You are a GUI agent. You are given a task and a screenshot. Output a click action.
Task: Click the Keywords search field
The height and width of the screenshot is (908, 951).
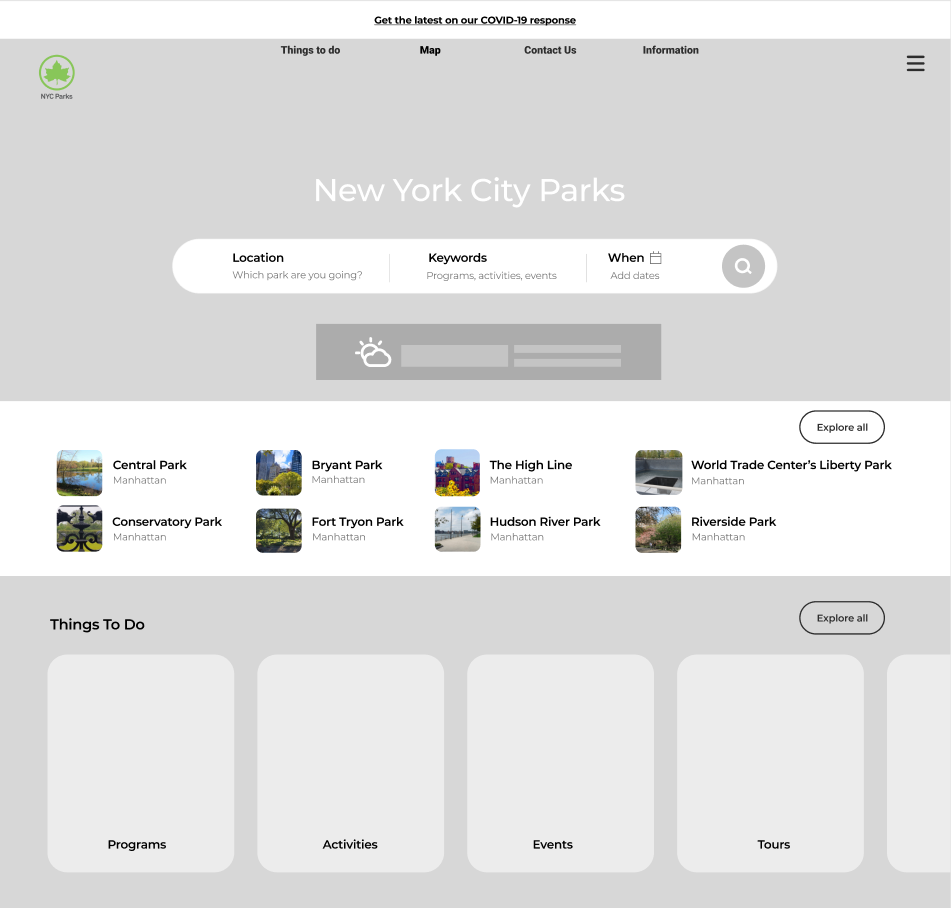tap(491, 266)
